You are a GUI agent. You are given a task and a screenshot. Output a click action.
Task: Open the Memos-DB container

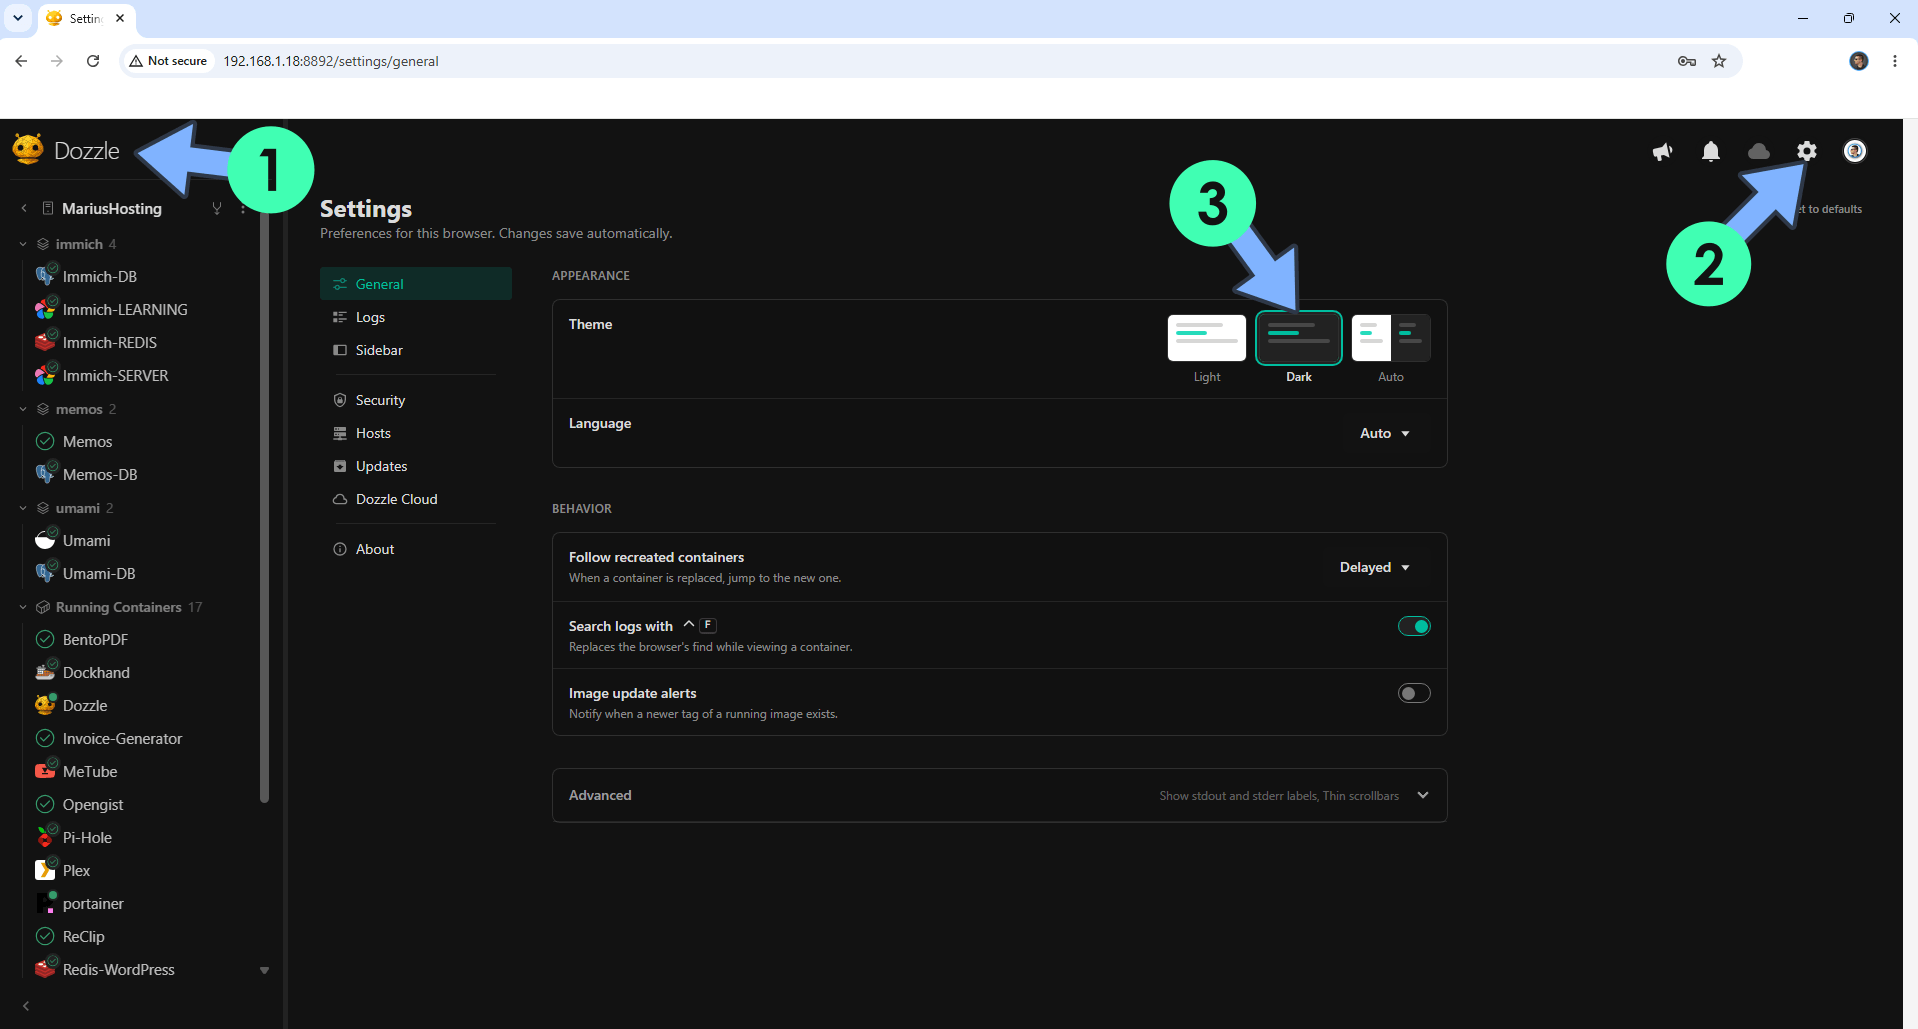pyautogui.click(x=99, y=474)
